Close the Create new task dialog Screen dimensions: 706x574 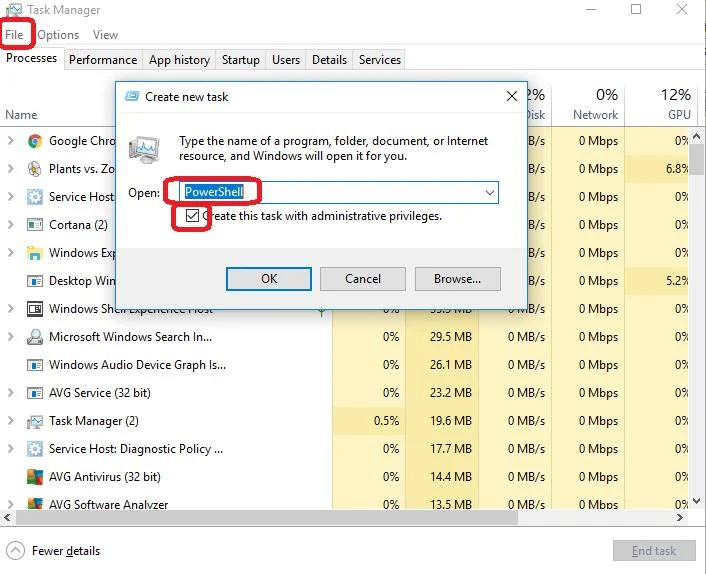[511, 96]
